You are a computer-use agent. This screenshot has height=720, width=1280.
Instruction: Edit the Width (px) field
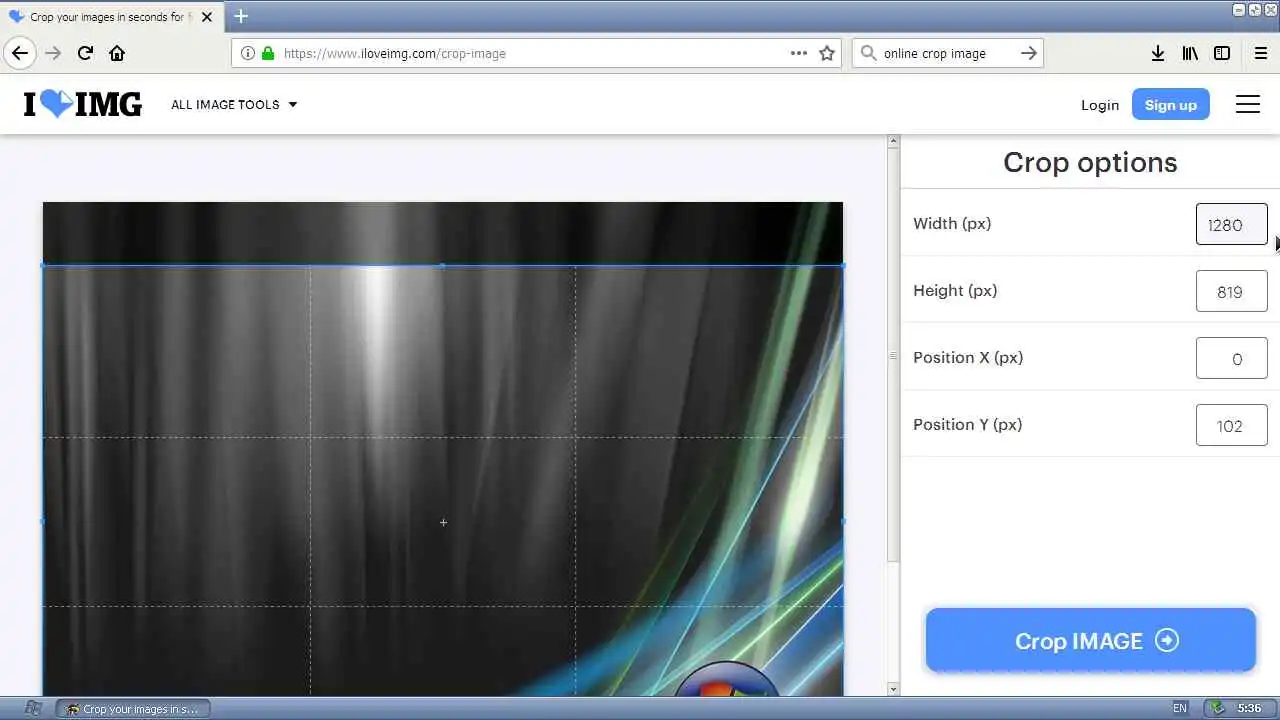coord(1232,224)
